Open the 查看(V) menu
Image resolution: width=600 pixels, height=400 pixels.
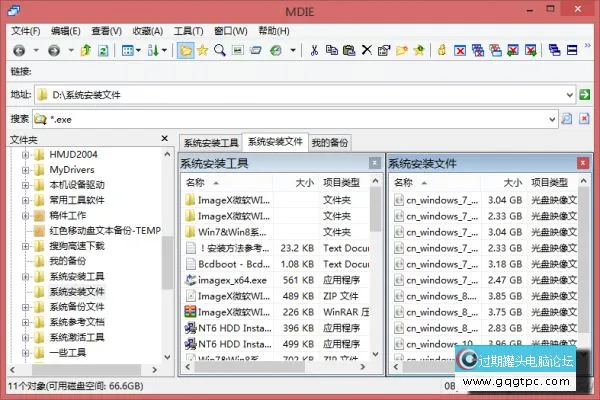click(x=106, y=31)
